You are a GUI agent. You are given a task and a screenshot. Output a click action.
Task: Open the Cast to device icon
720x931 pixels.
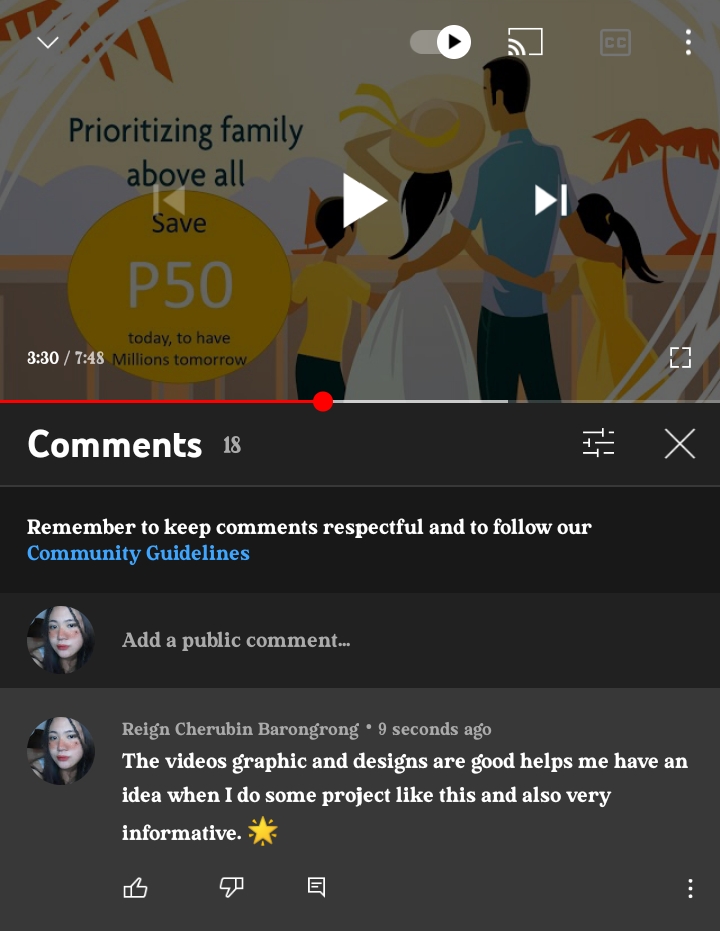coord(525,42)
